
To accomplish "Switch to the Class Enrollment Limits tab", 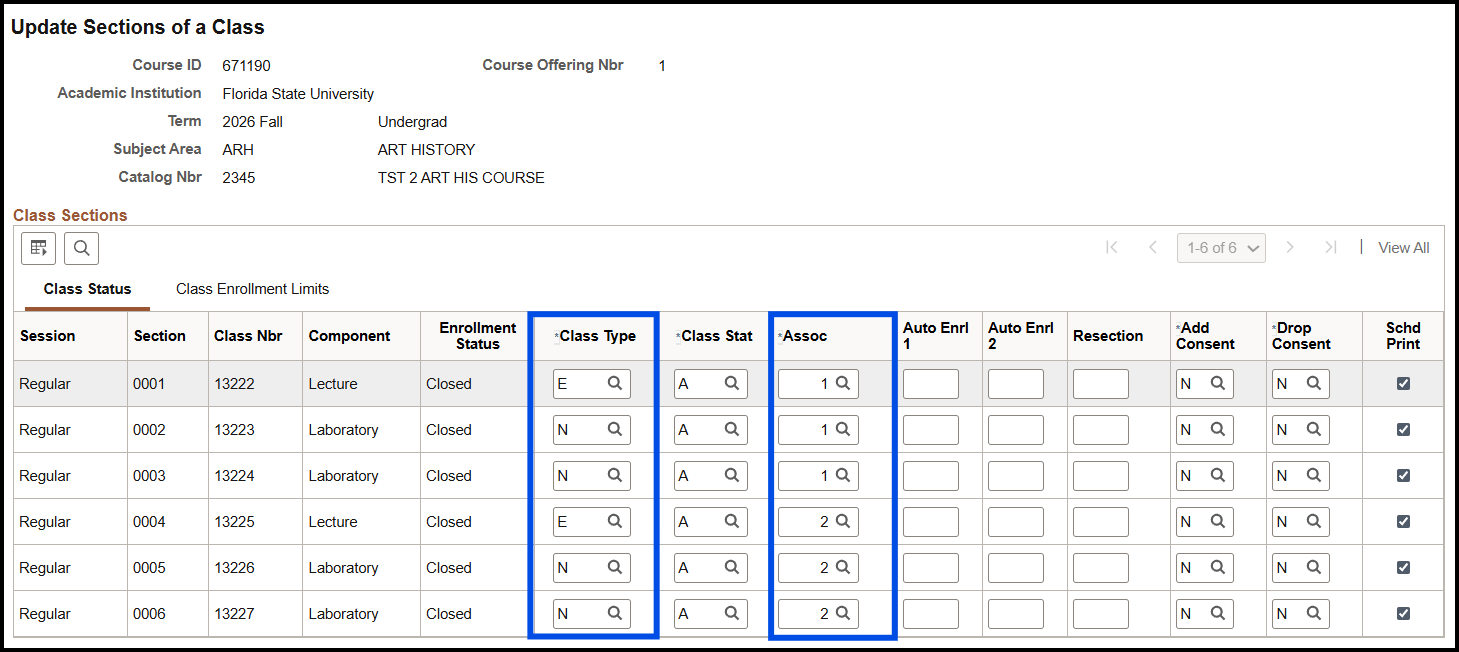I will [252, 288].
